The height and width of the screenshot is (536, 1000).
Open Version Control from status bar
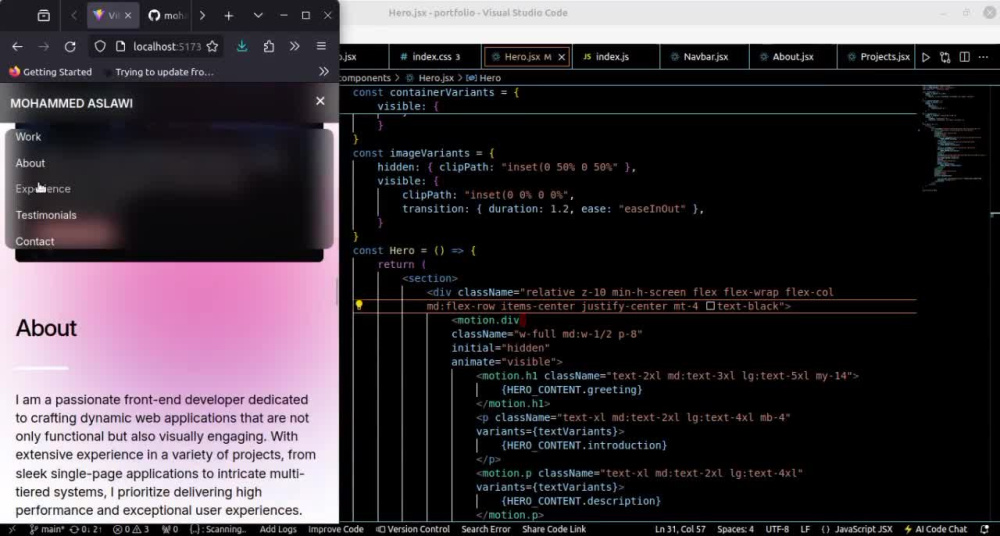point(413,529)
